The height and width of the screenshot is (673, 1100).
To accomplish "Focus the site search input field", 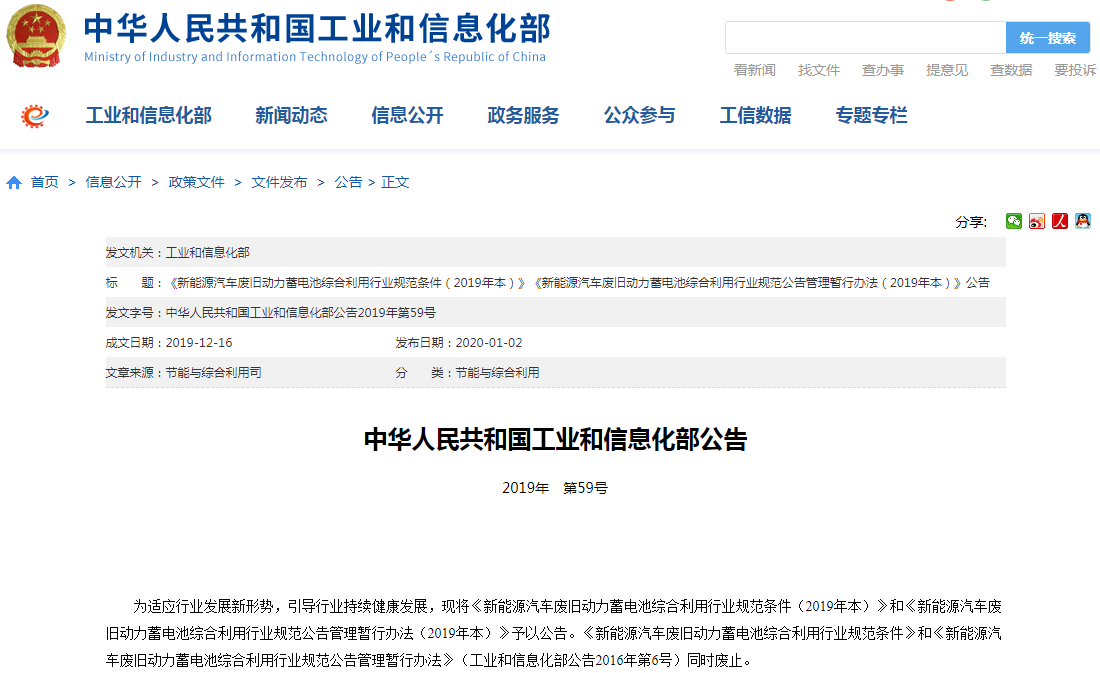I will click(x=866, y=38).
